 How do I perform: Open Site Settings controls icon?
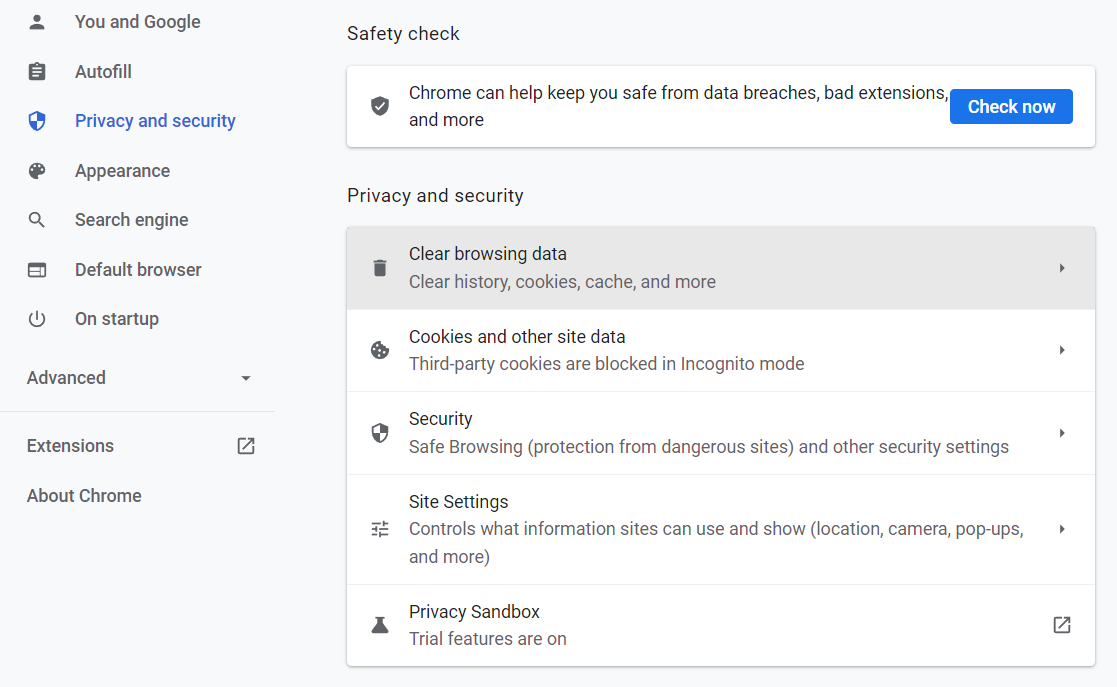(379, 528)
